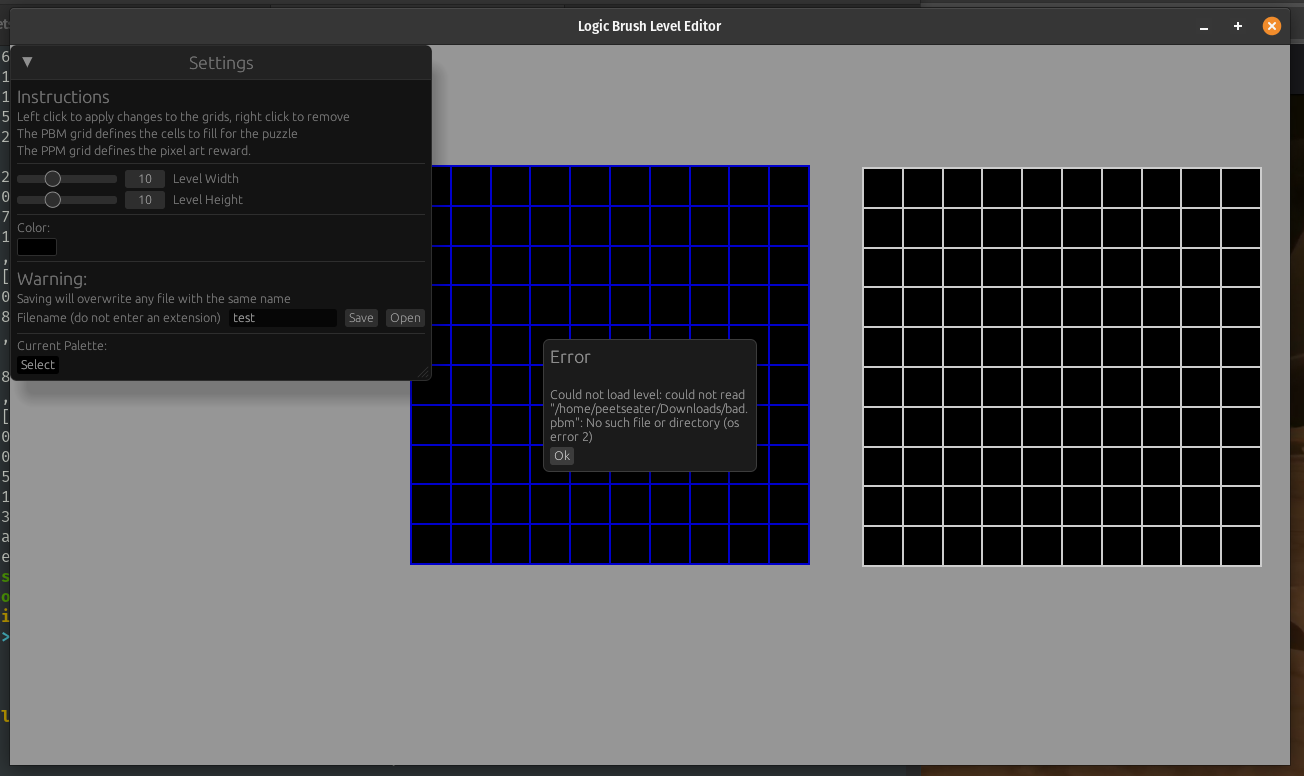This screenshot has width=1304, height=776.
Task: Dismiss the Error dialog with Ok
Action: (562, 456)
